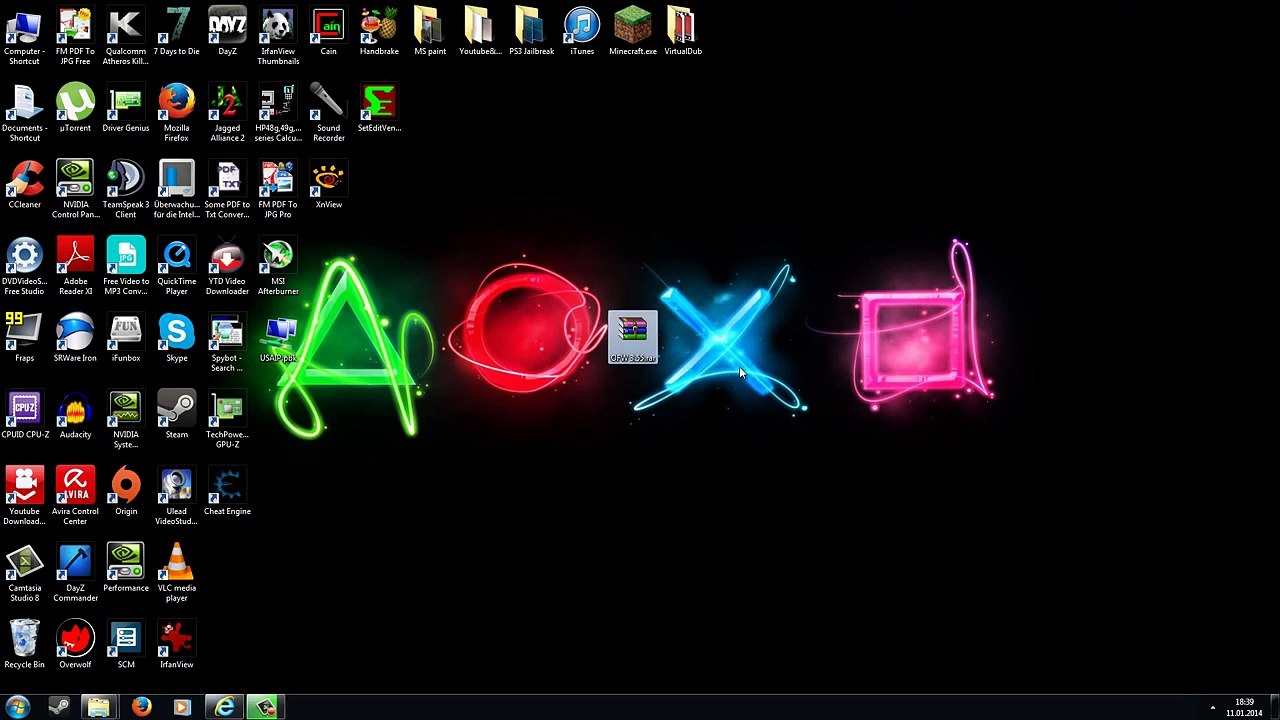This screenshot has height=720, width=1280.
Task: Select the SCM desktop icon
Action: 125,645
